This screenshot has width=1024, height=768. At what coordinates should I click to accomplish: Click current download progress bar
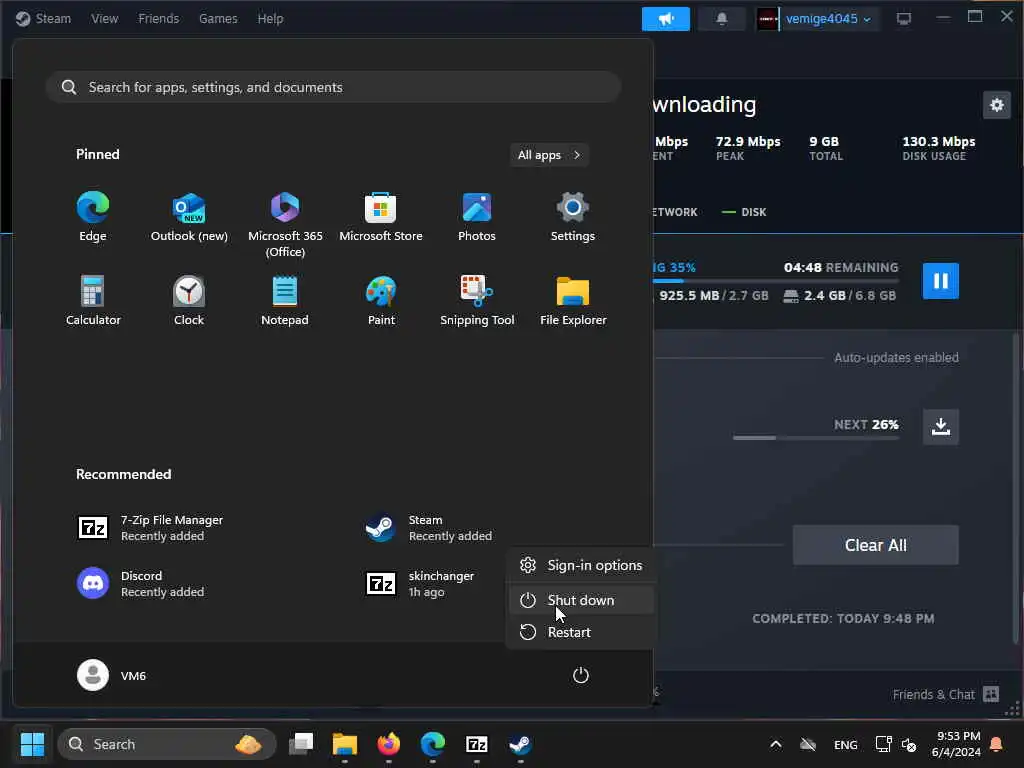776,281
